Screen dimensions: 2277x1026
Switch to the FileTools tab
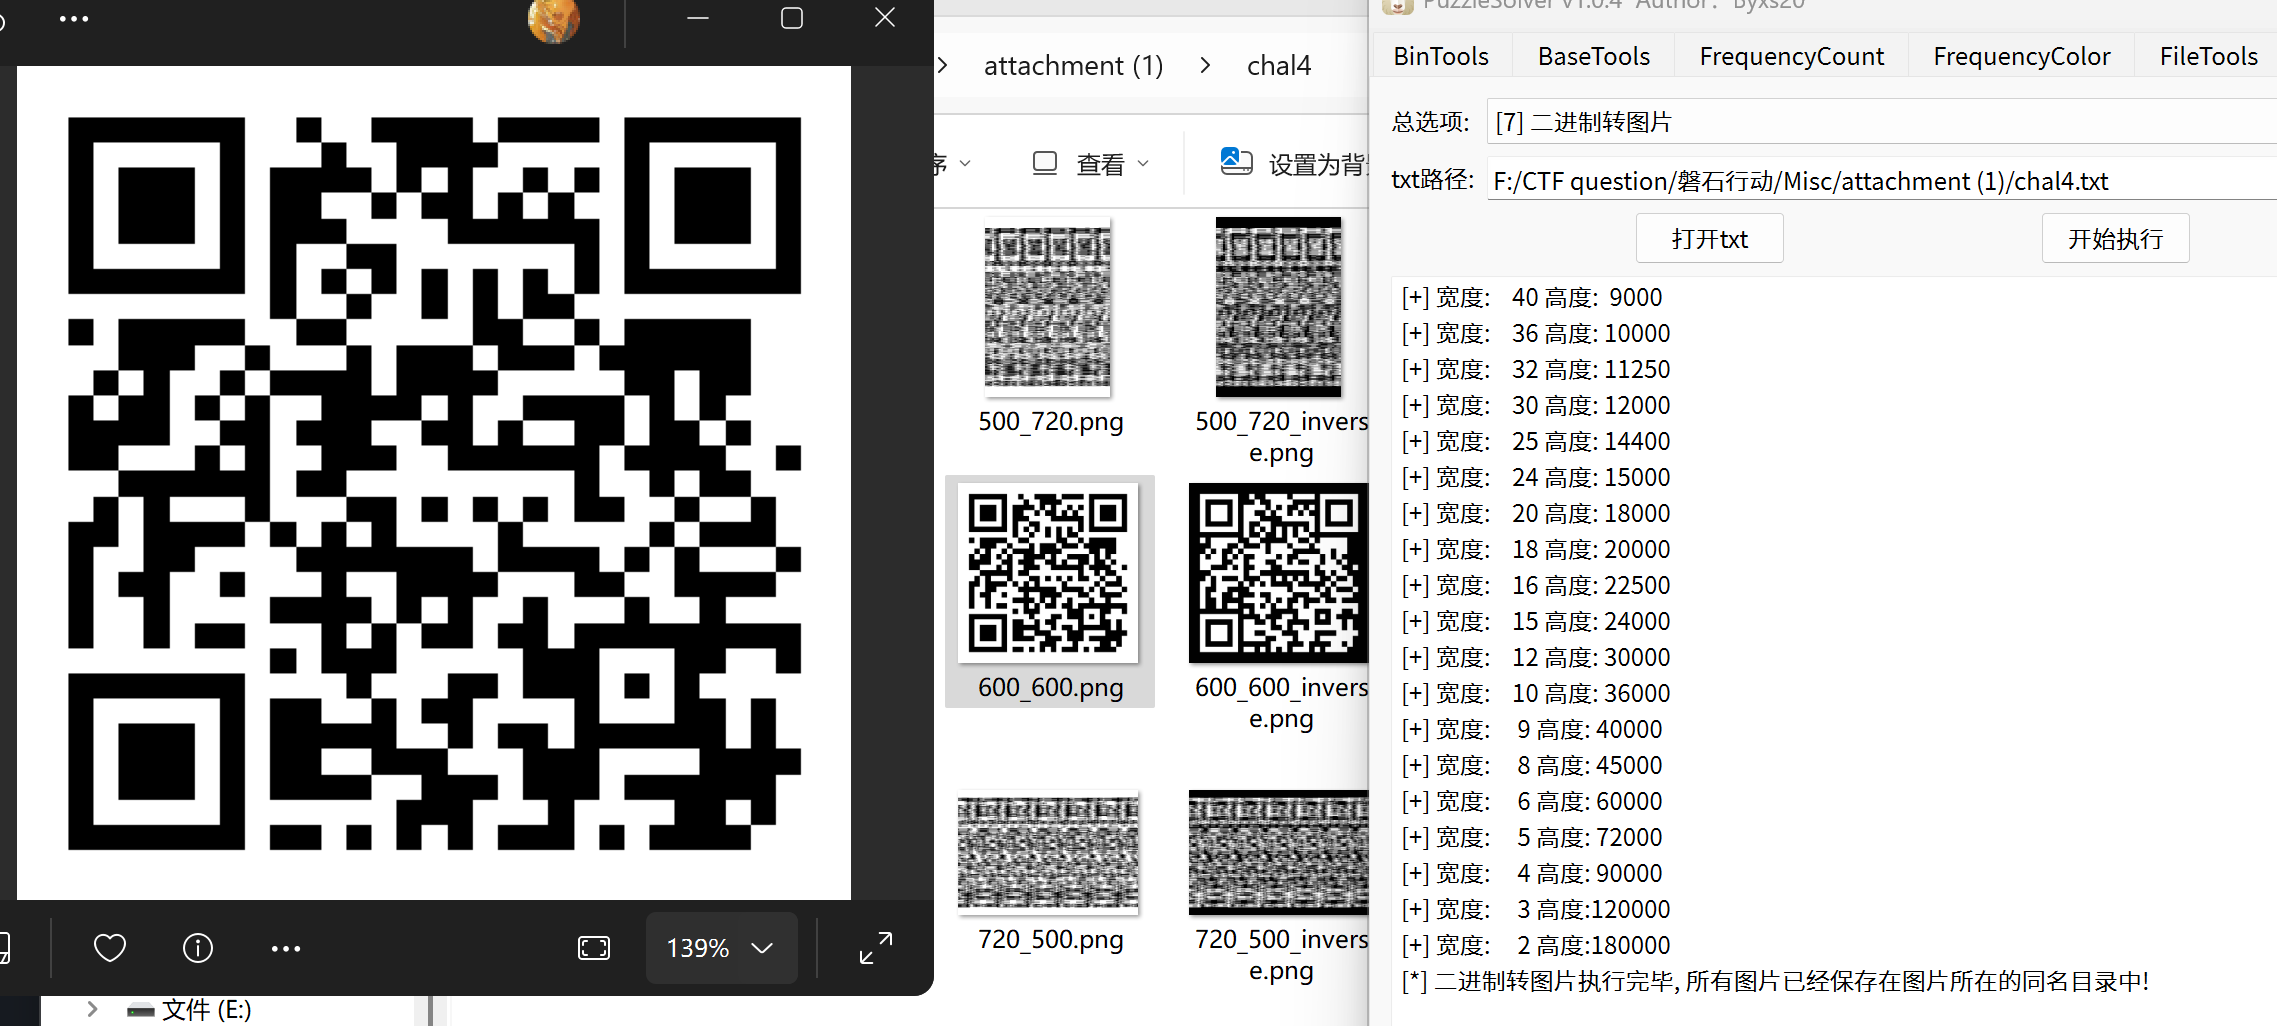click(2207, 56)
